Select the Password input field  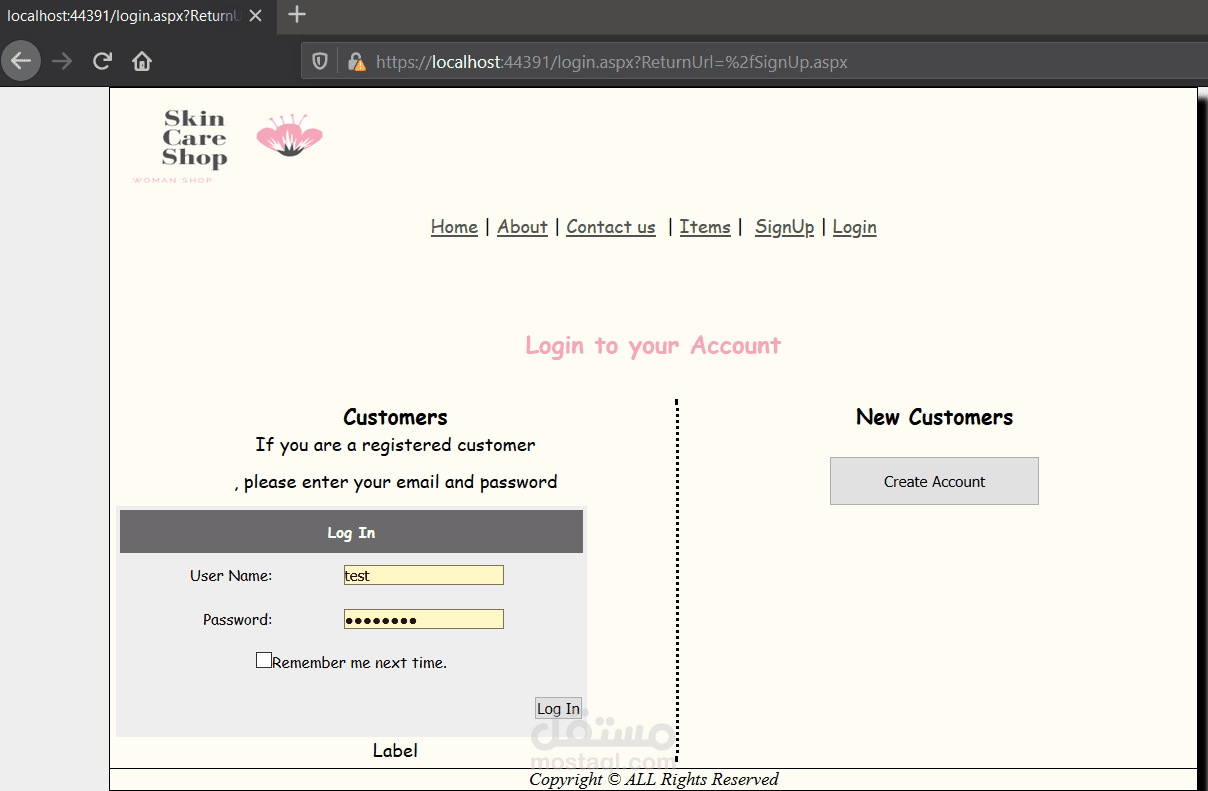point(423,618)
